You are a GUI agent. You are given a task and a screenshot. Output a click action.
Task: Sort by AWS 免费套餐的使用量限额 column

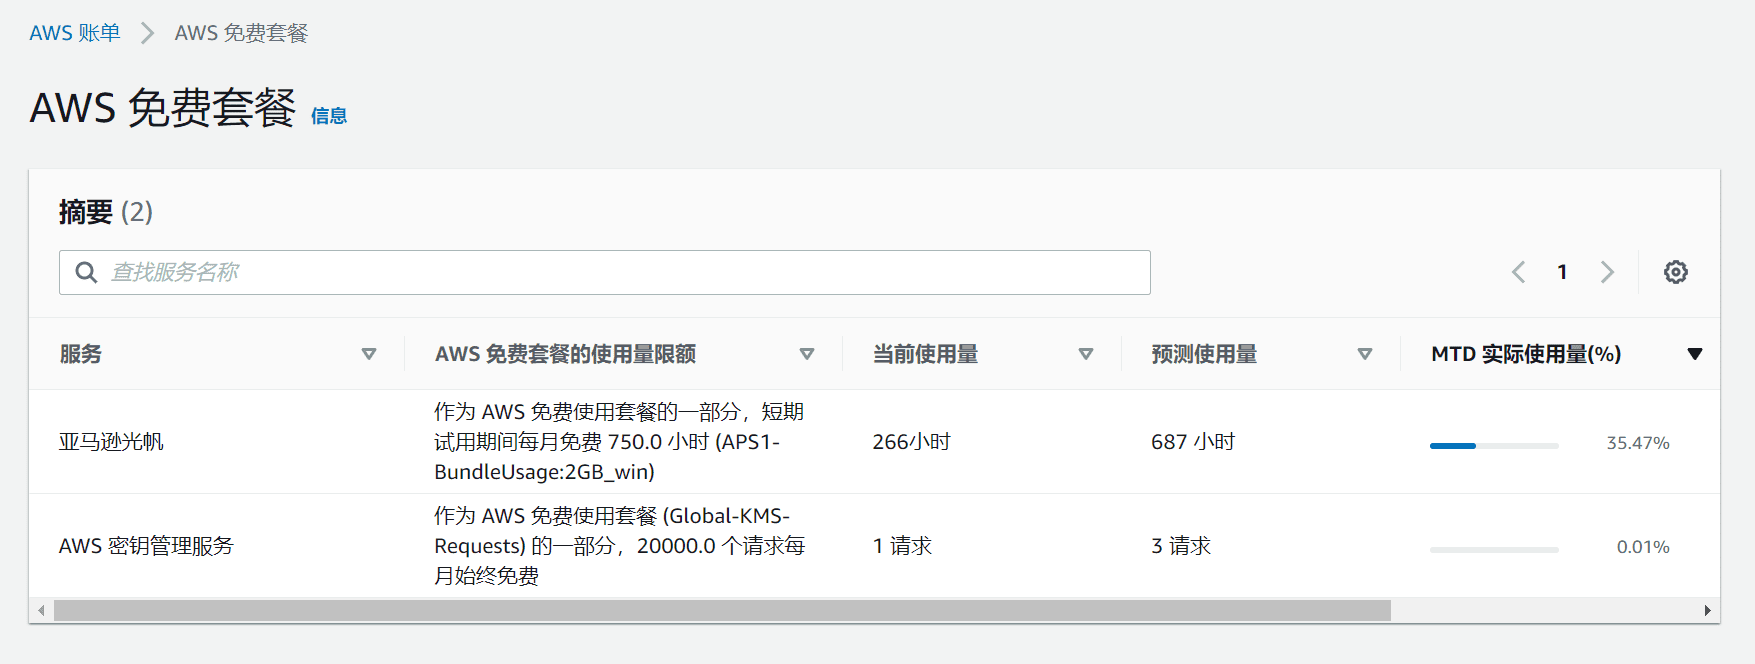point(807,354)
